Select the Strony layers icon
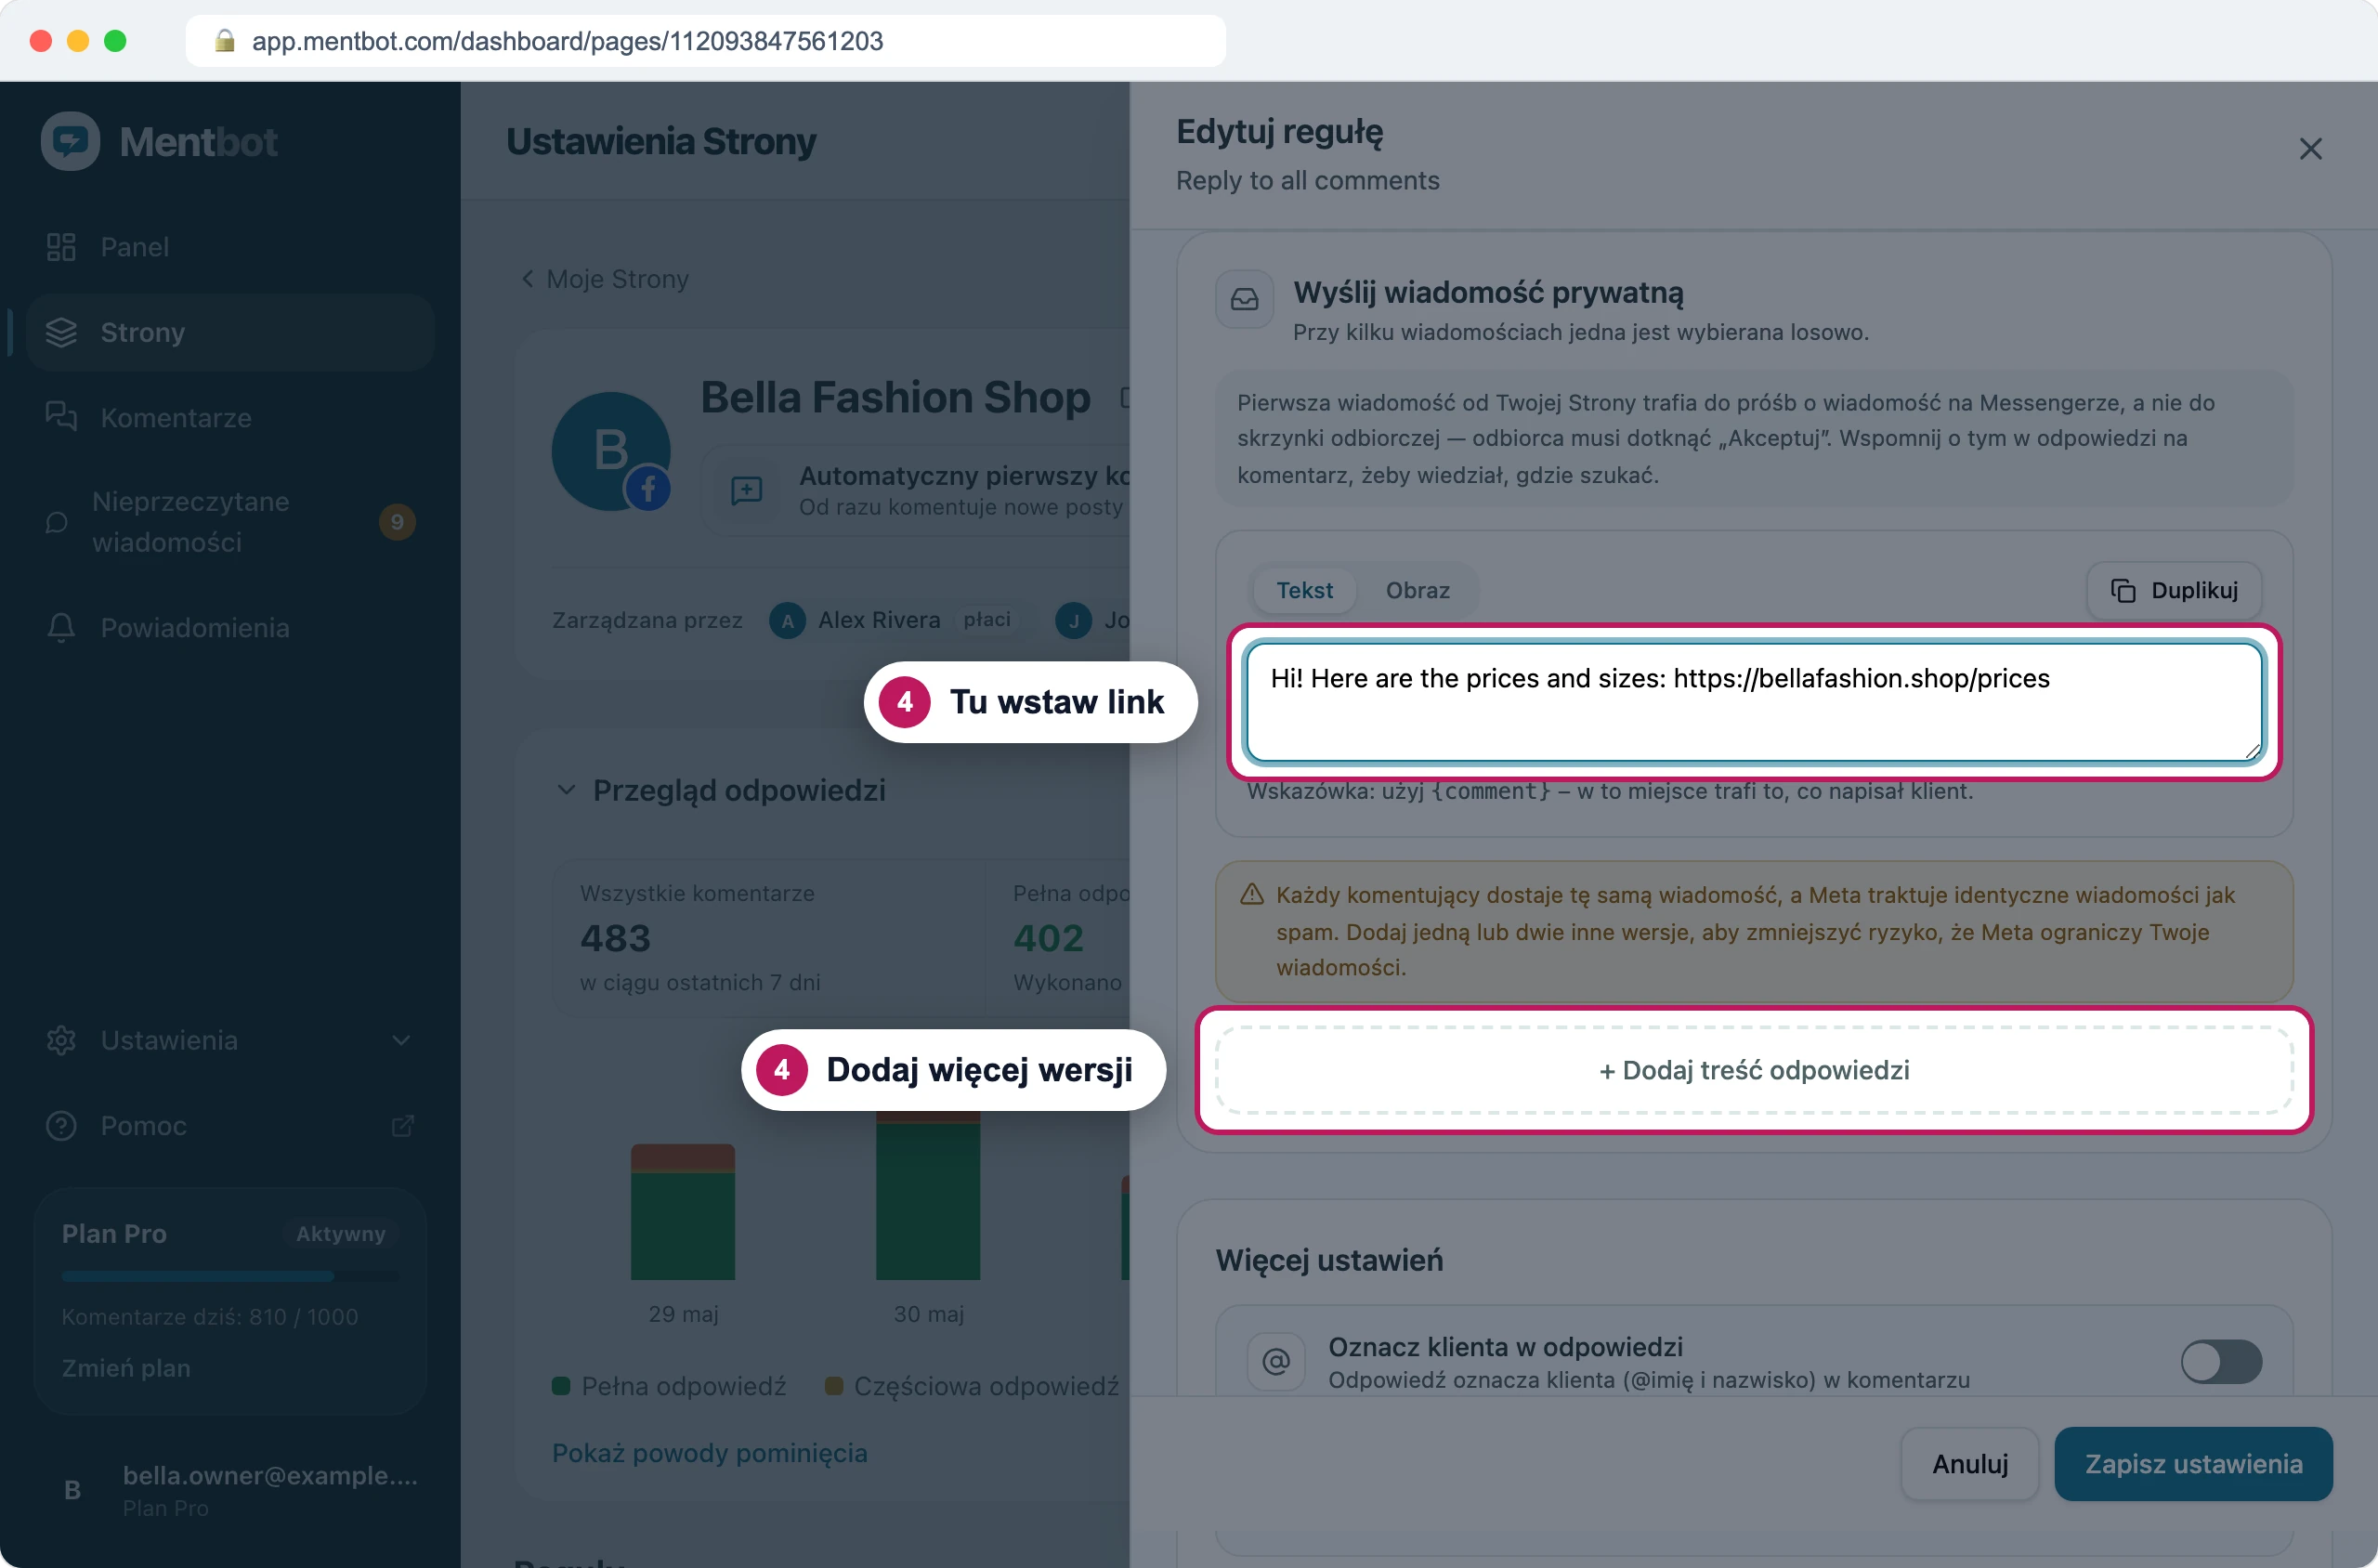Image resolution: width=2378 pixels, height=1568 pixels. (61, 332)
